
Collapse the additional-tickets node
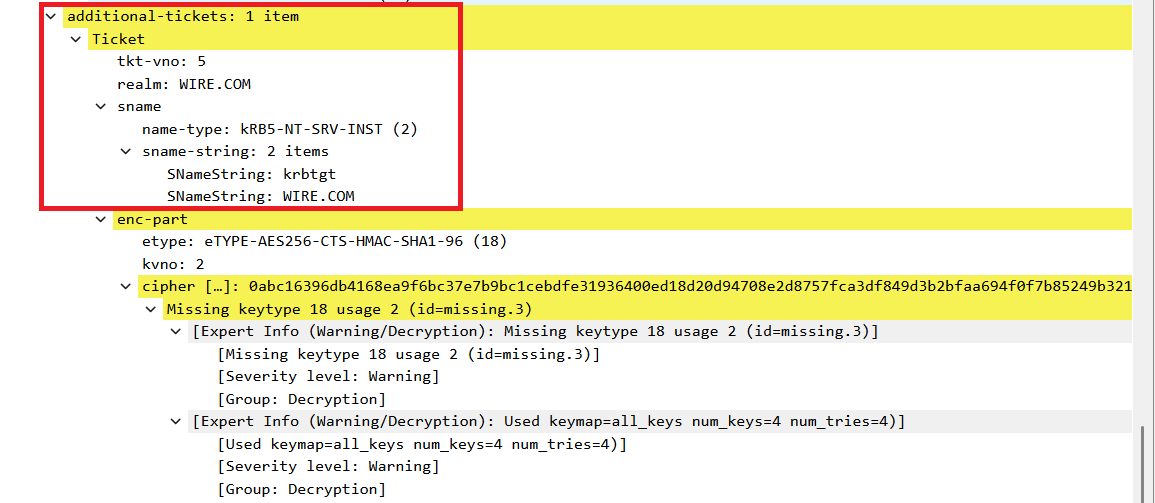[x=50, y=15]
